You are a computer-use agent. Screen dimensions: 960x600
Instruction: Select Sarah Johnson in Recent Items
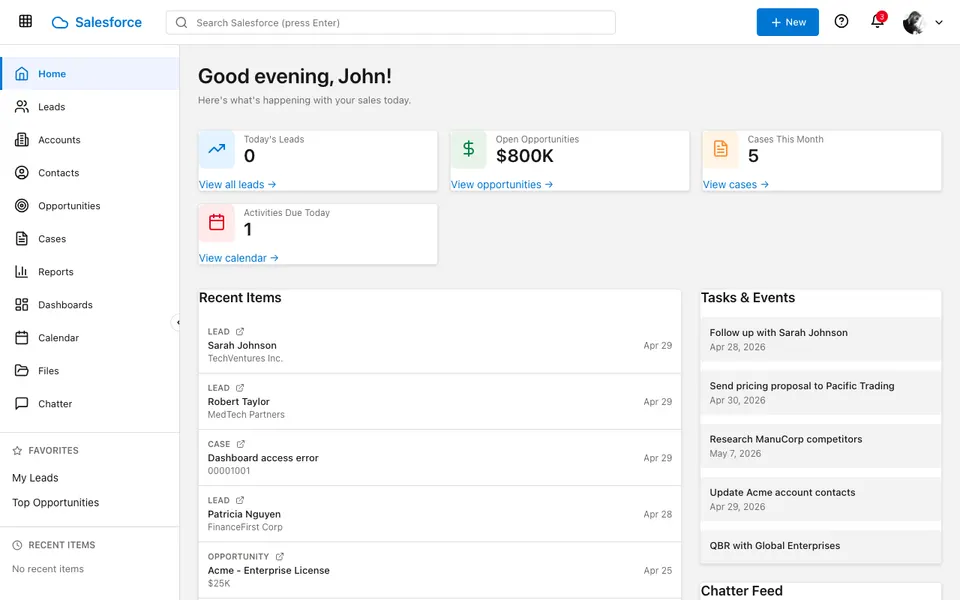tap(440, 345)
